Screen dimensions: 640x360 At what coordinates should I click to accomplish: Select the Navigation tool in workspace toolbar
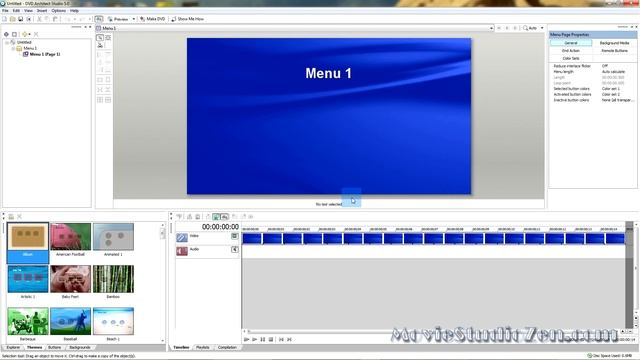point(100,45)
